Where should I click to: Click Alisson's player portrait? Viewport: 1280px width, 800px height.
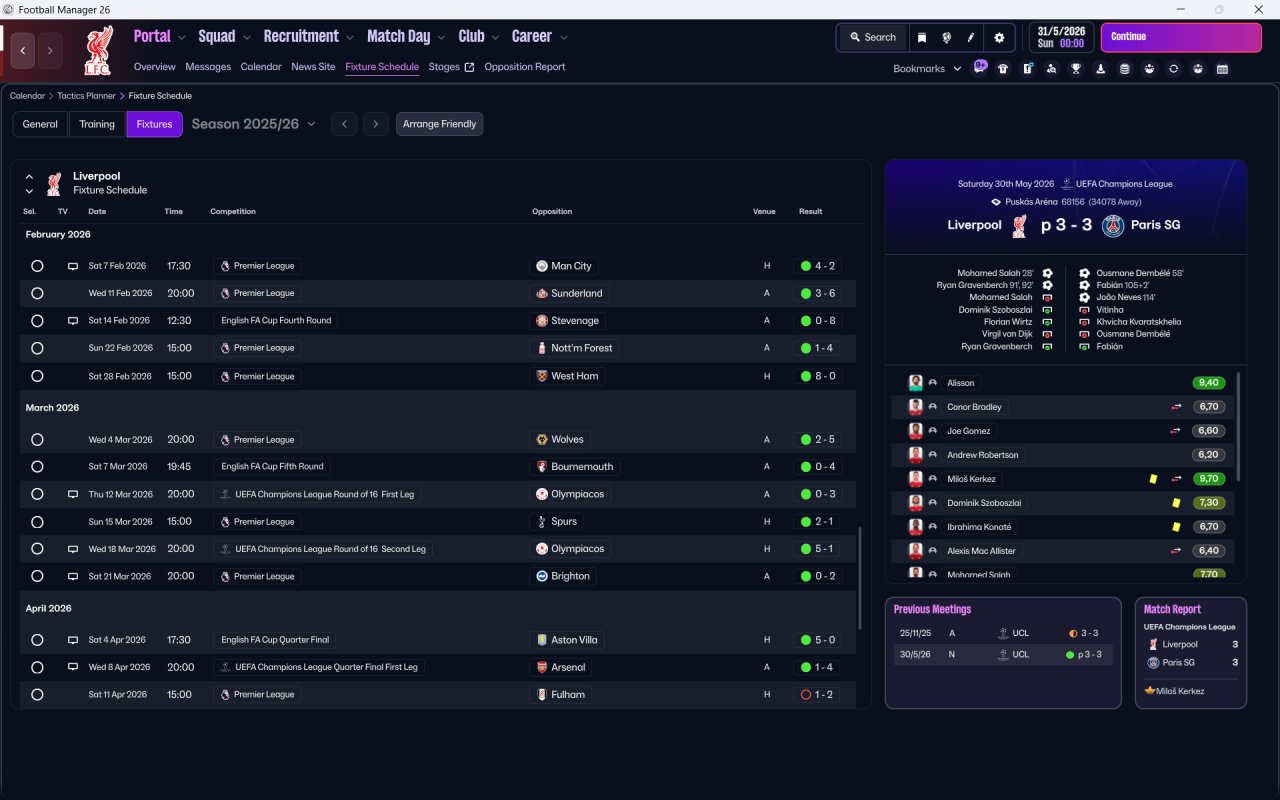[915, 383]
